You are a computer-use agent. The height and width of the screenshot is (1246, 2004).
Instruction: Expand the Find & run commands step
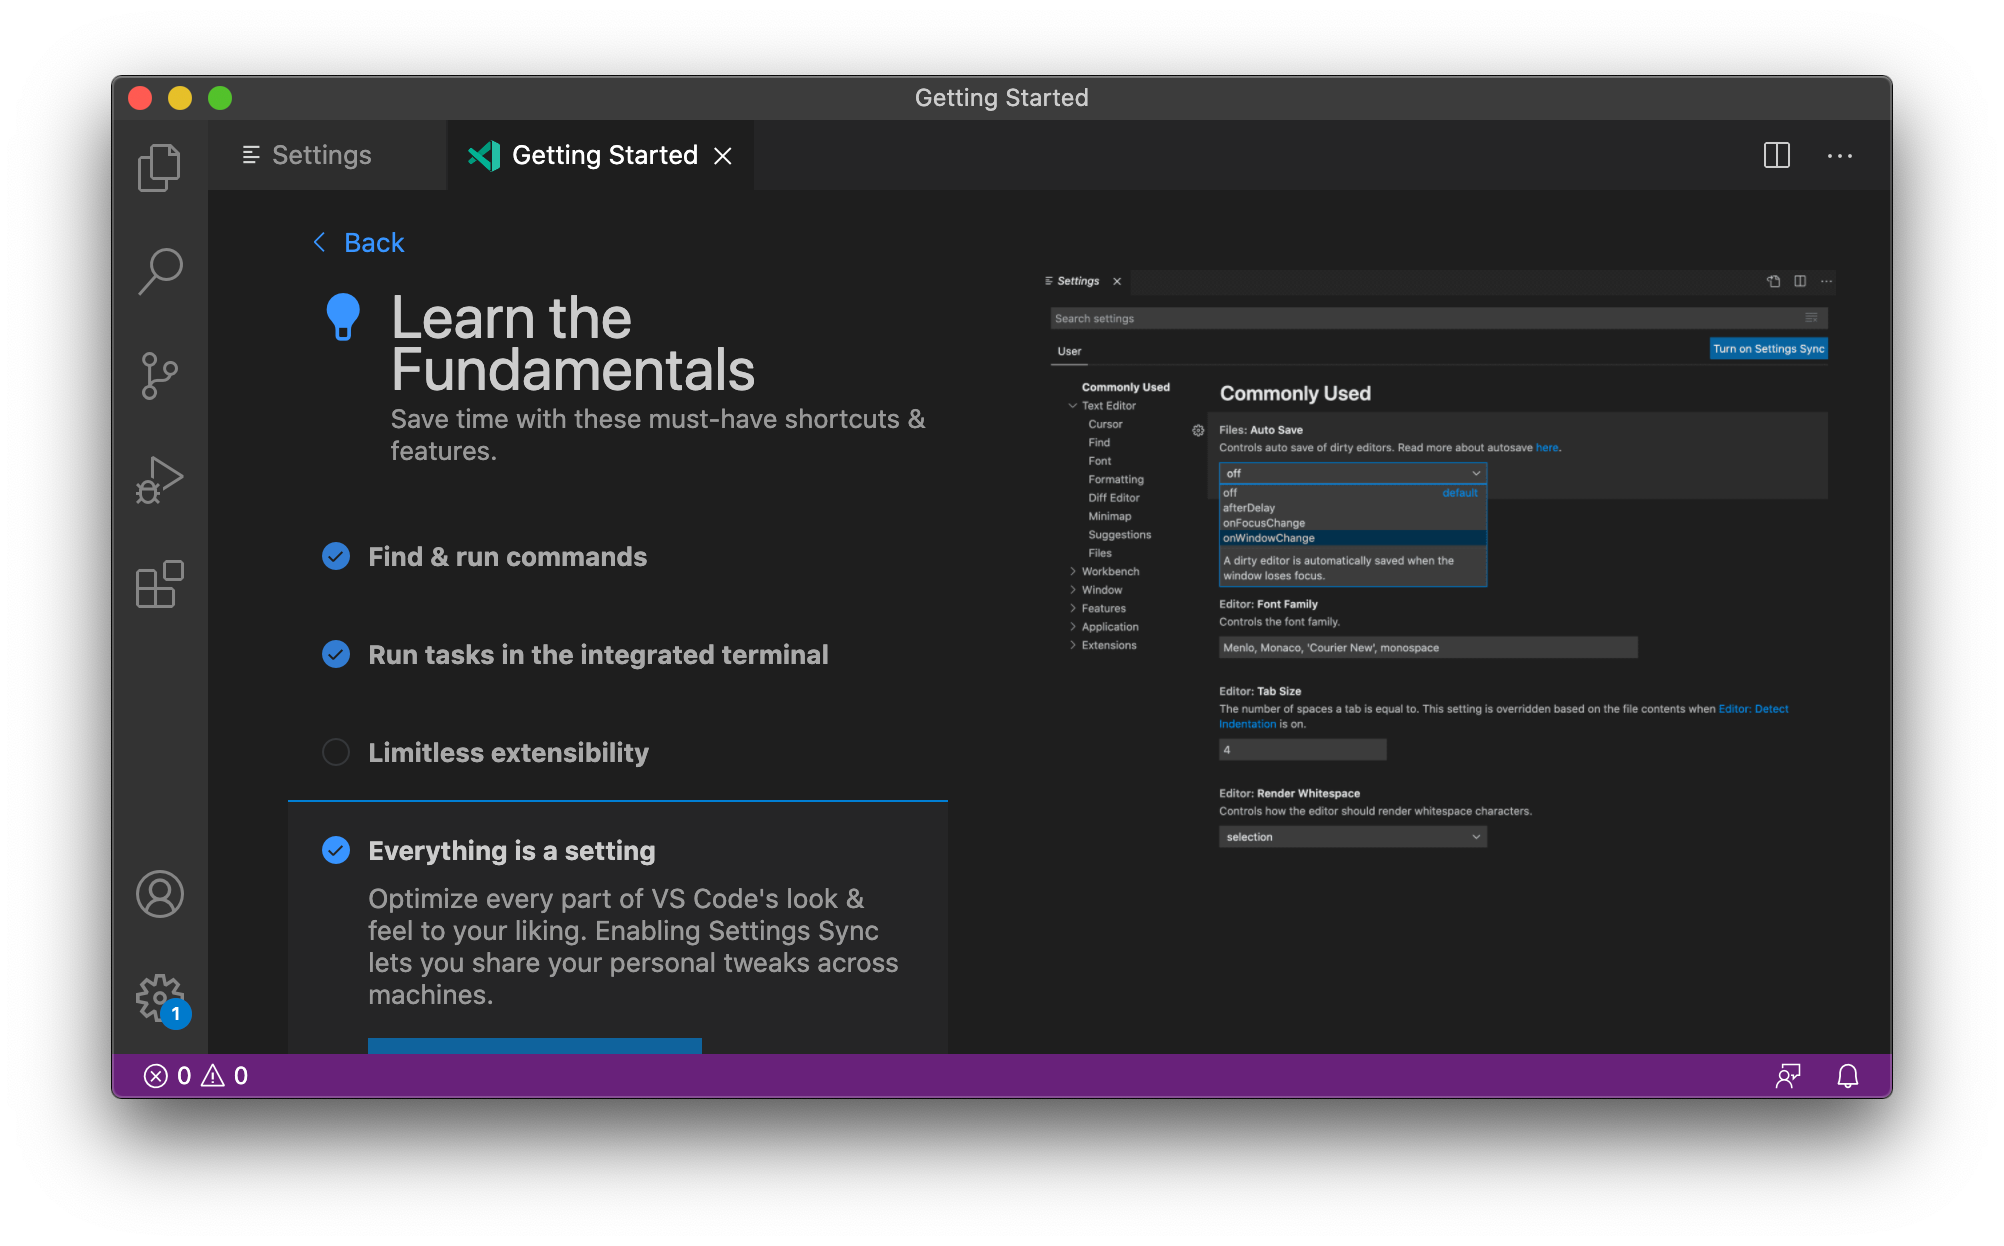click(507, 557)
